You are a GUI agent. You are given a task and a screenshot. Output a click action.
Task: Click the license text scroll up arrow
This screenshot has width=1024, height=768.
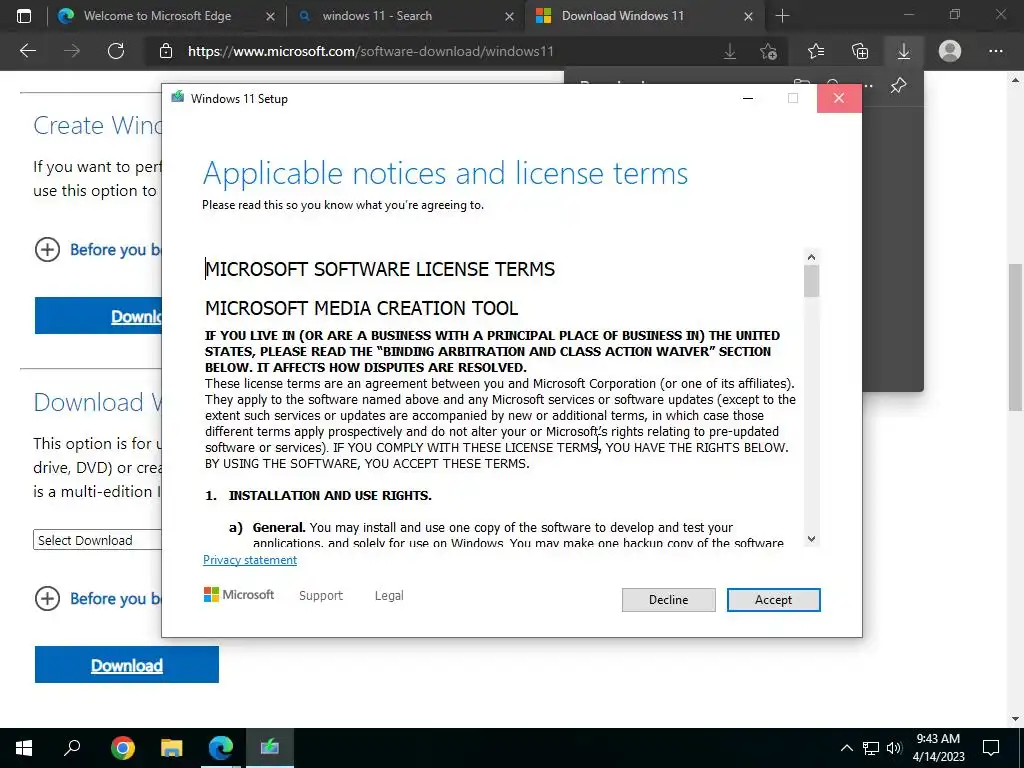pos(811,257)
